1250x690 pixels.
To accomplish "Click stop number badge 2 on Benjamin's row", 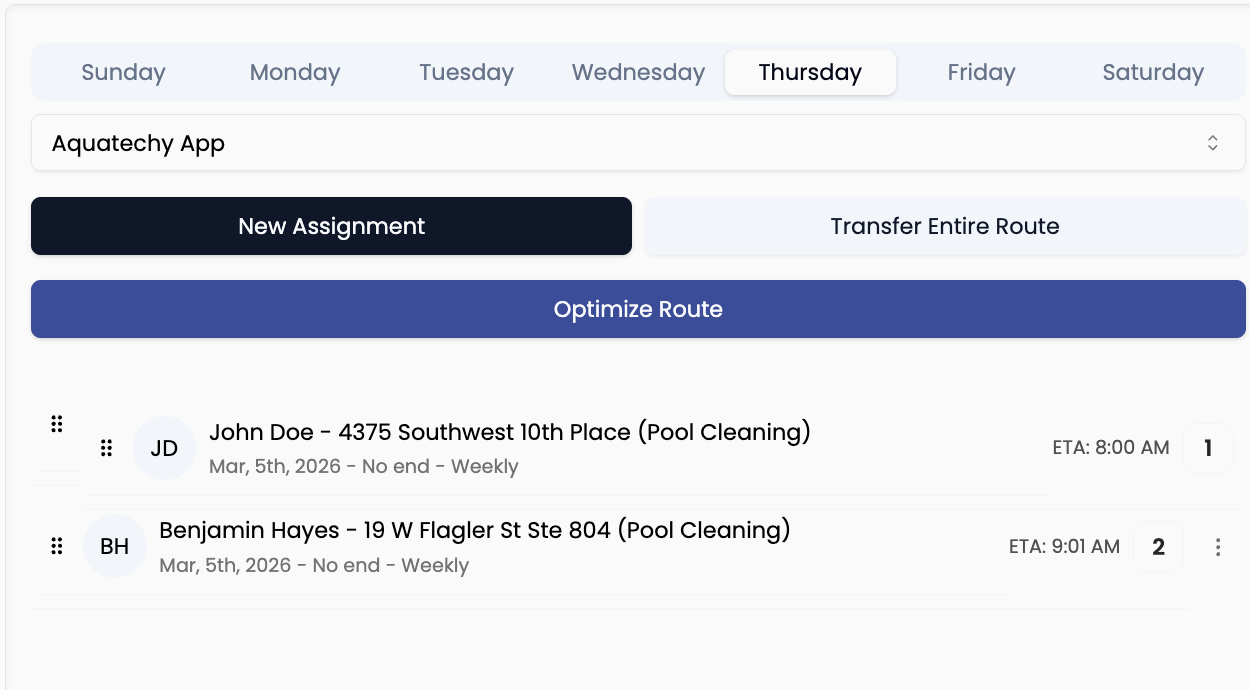I will click(x=1158, y=546).
